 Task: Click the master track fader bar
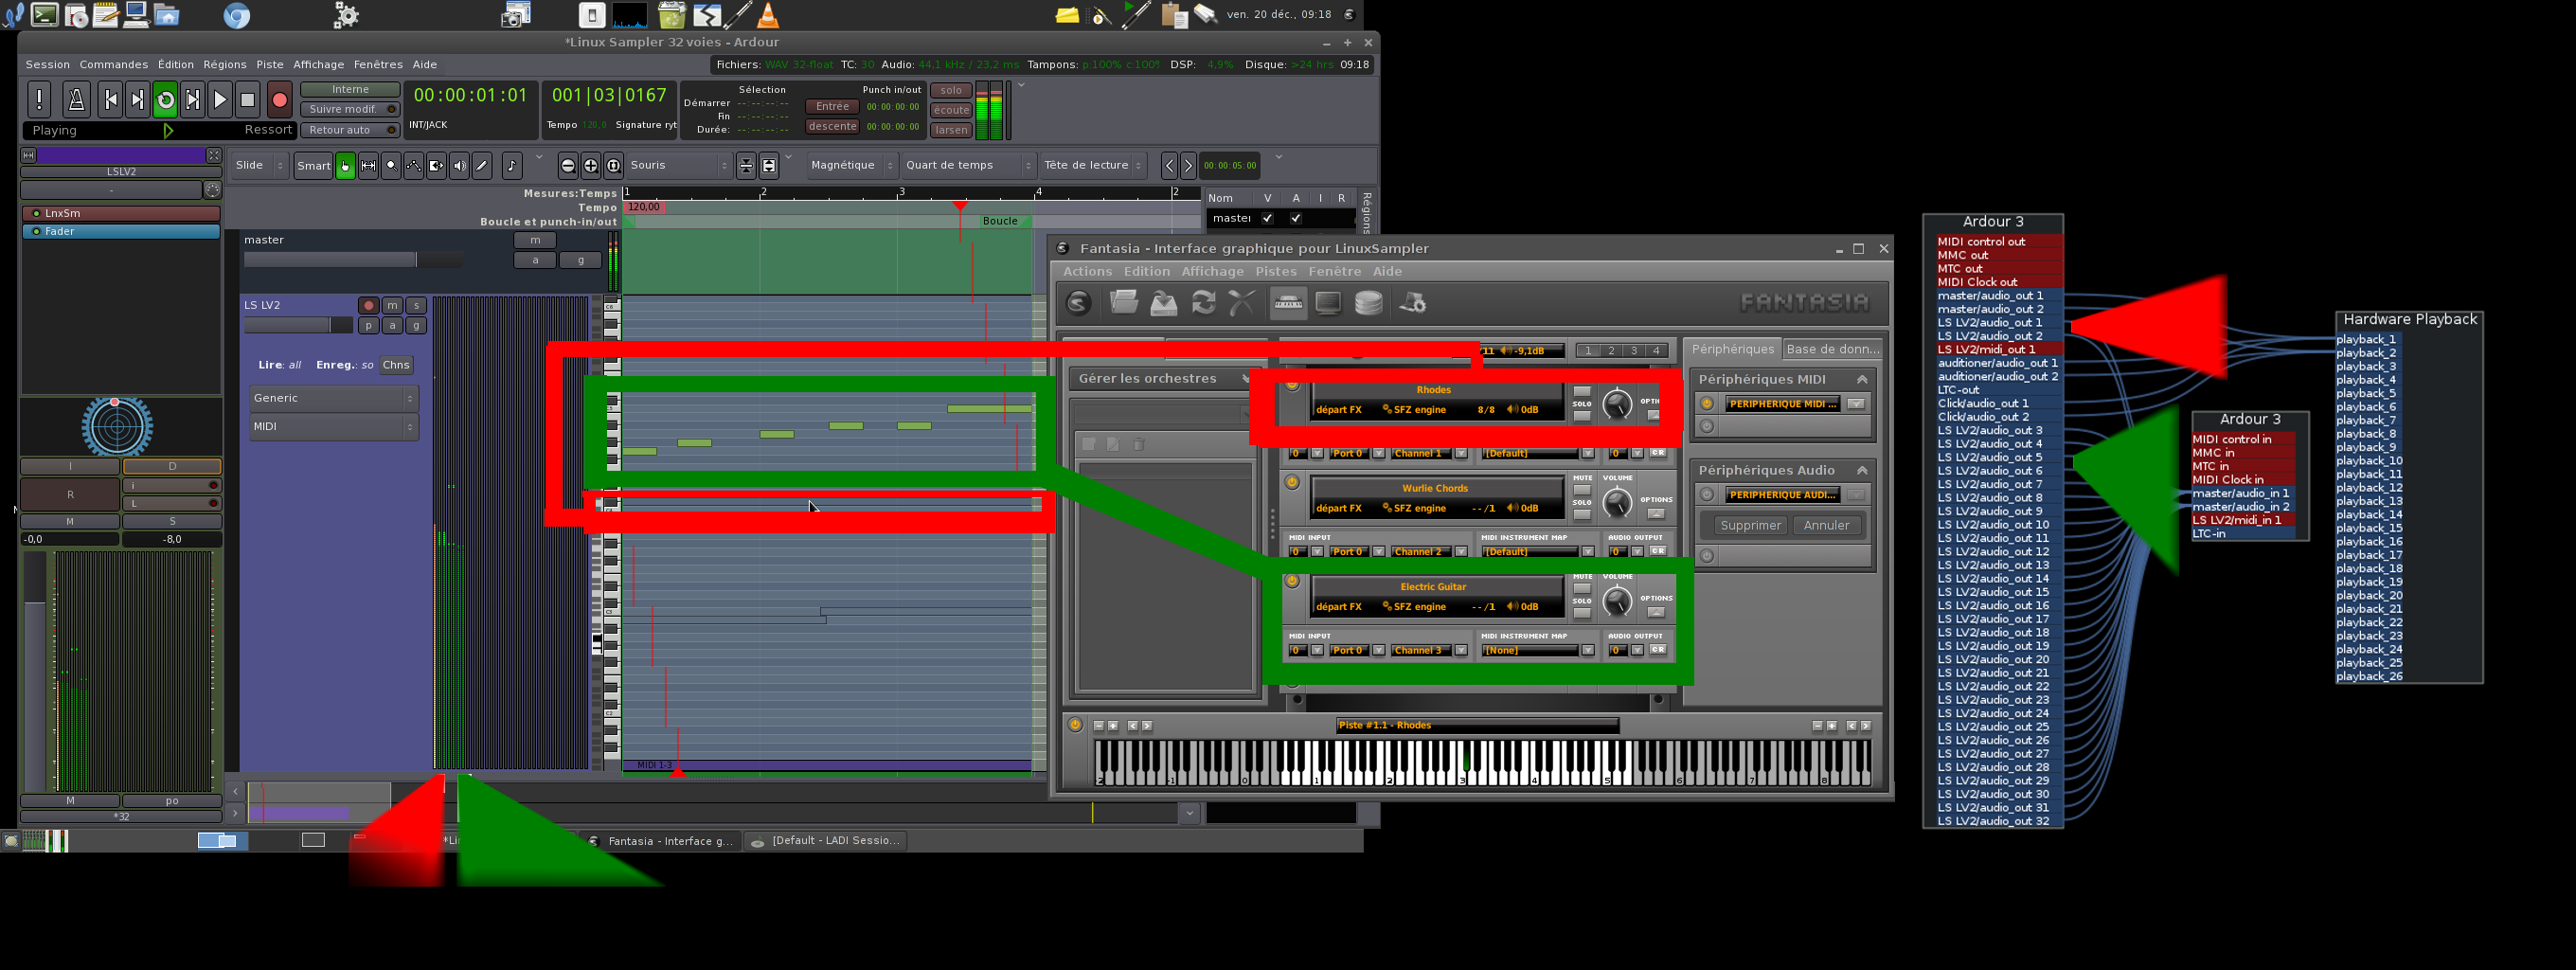coord(353,260)
